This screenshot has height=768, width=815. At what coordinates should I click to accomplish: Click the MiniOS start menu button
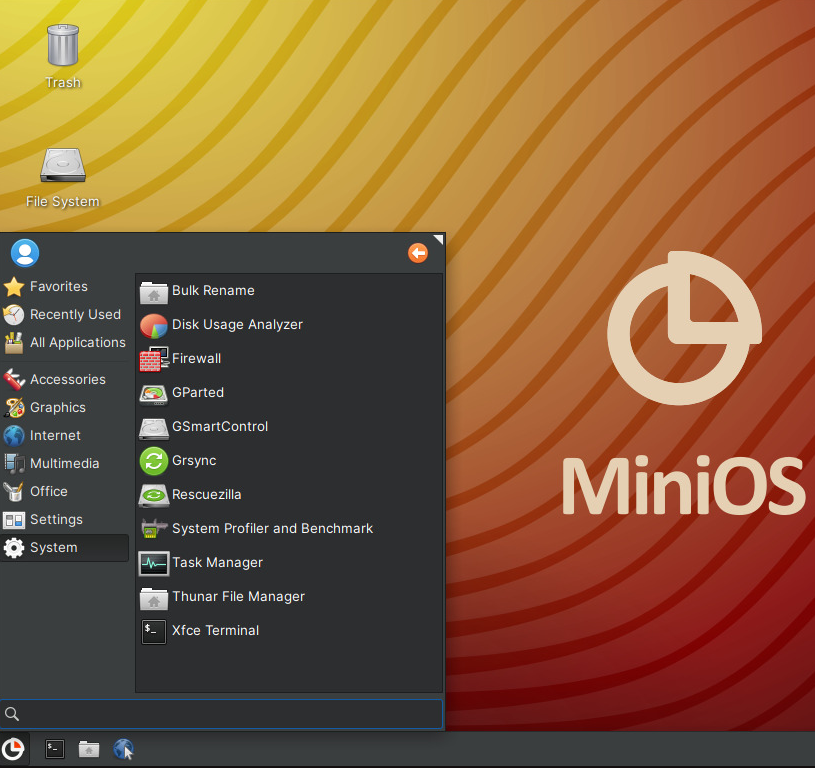tap(14, 749)
